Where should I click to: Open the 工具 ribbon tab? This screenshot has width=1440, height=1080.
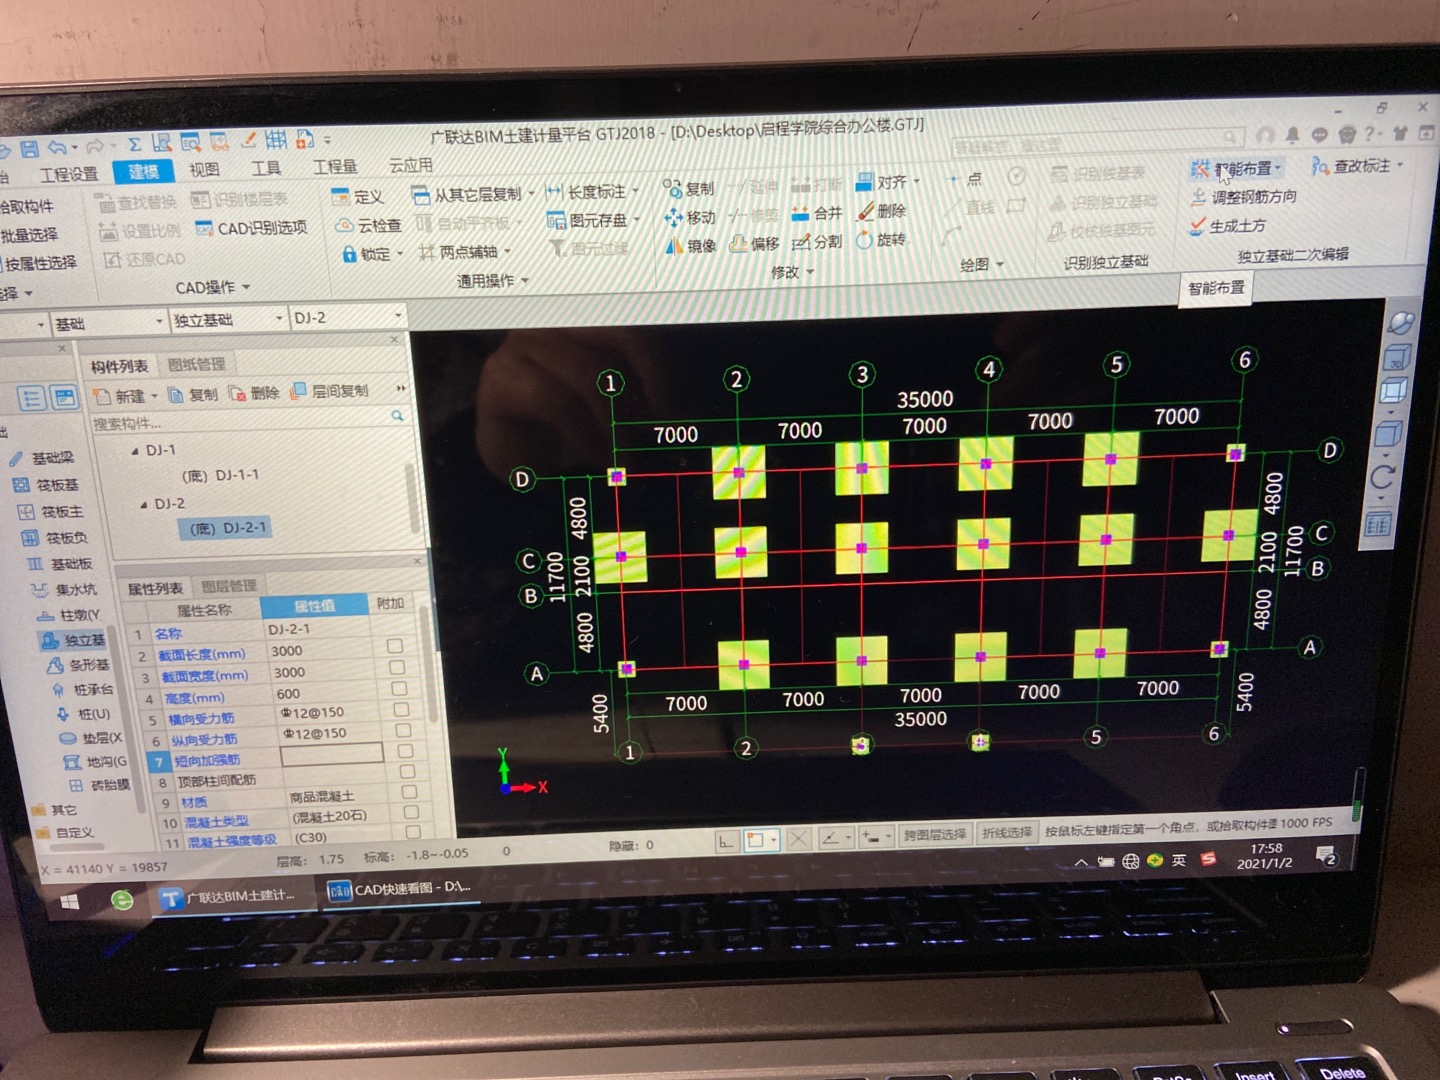click(x=266, y=169)
